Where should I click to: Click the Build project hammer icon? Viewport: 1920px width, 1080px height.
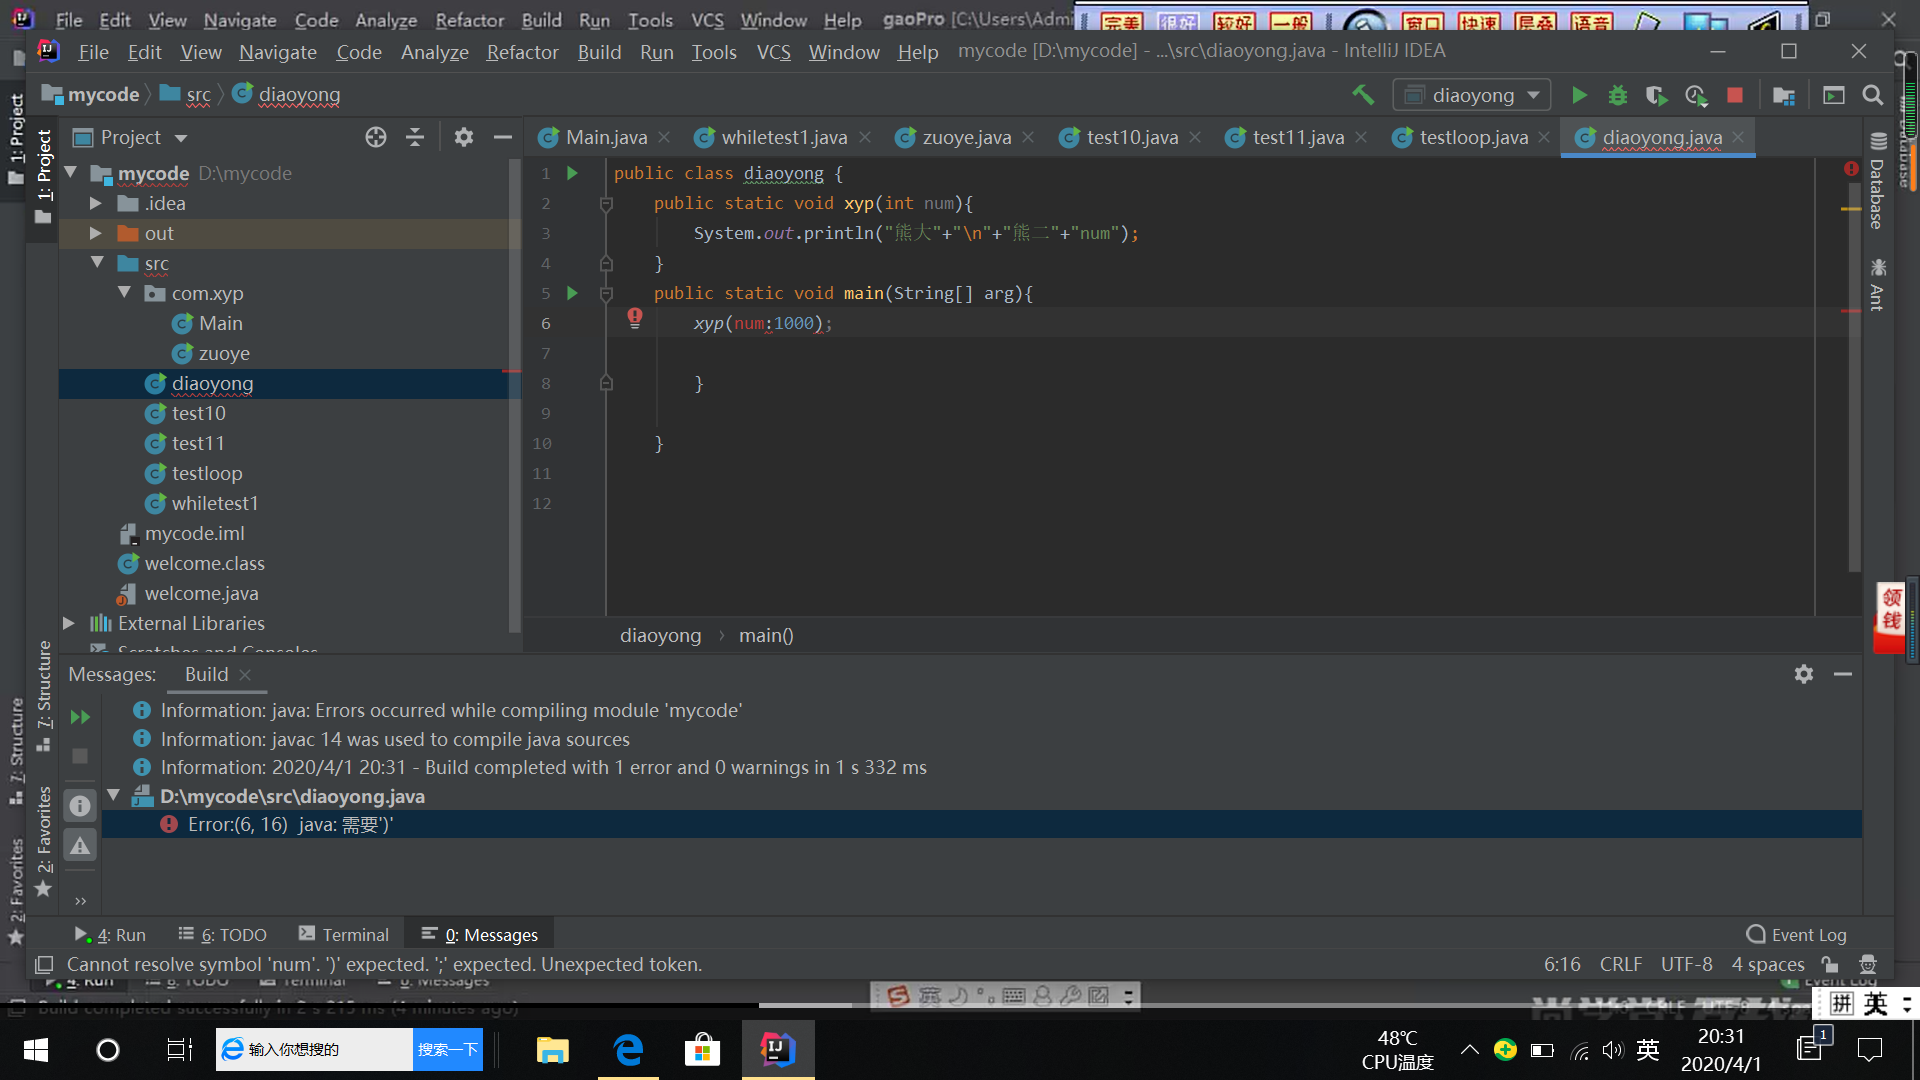pos(1362,95)
